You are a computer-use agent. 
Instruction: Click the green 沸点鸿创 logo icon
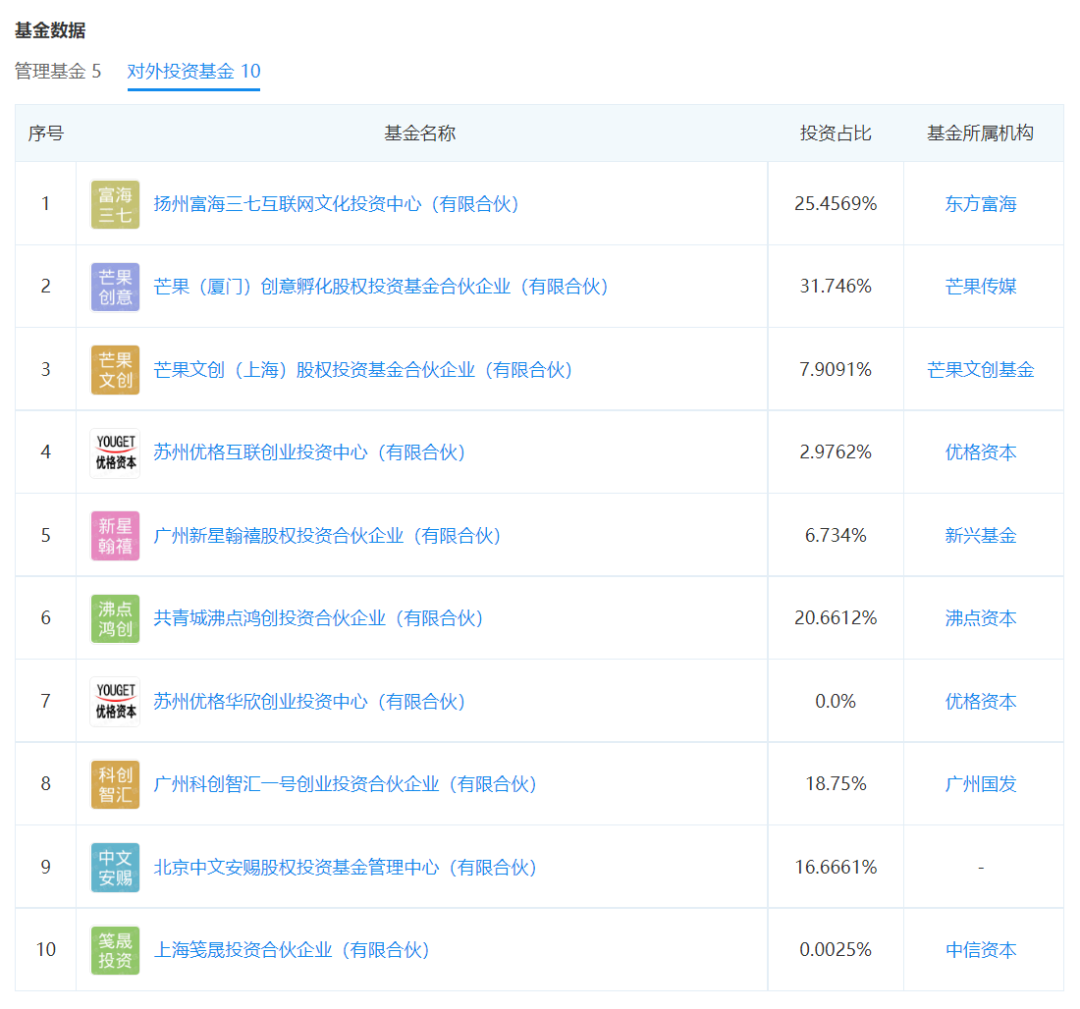115,618
